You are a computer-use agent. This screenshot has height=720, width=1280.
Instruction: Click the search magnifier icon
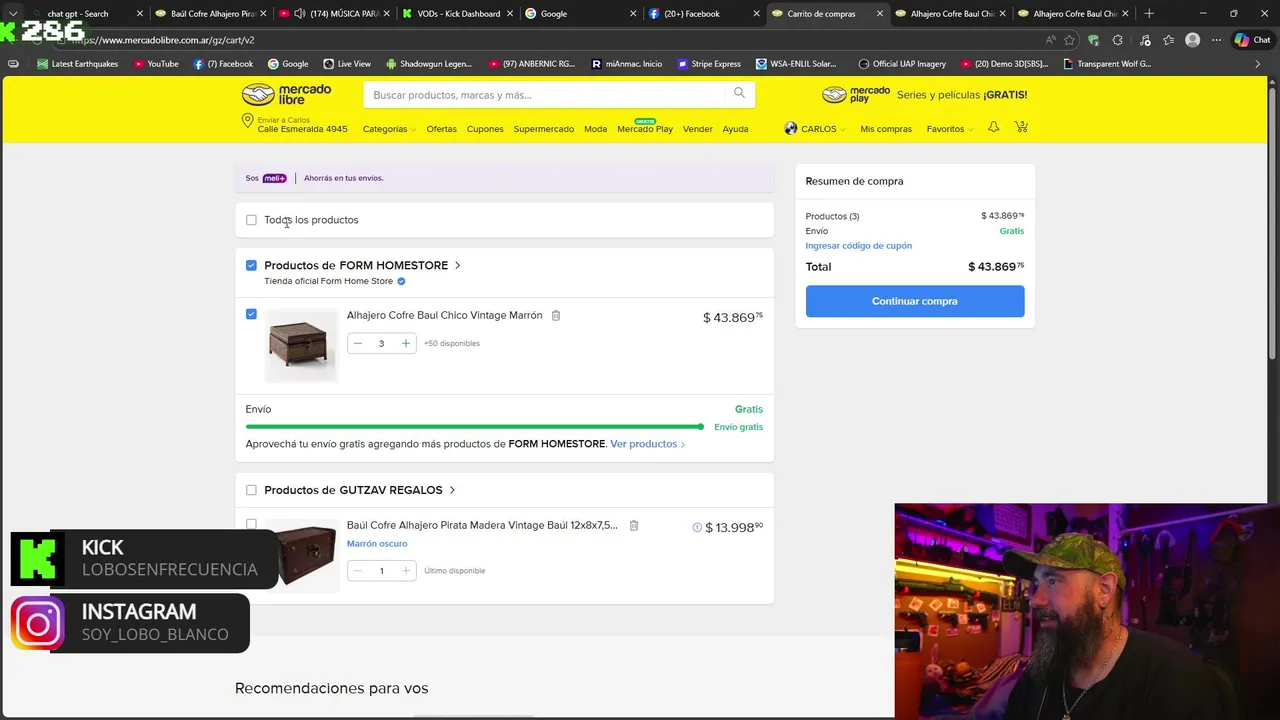click(739, 93)
